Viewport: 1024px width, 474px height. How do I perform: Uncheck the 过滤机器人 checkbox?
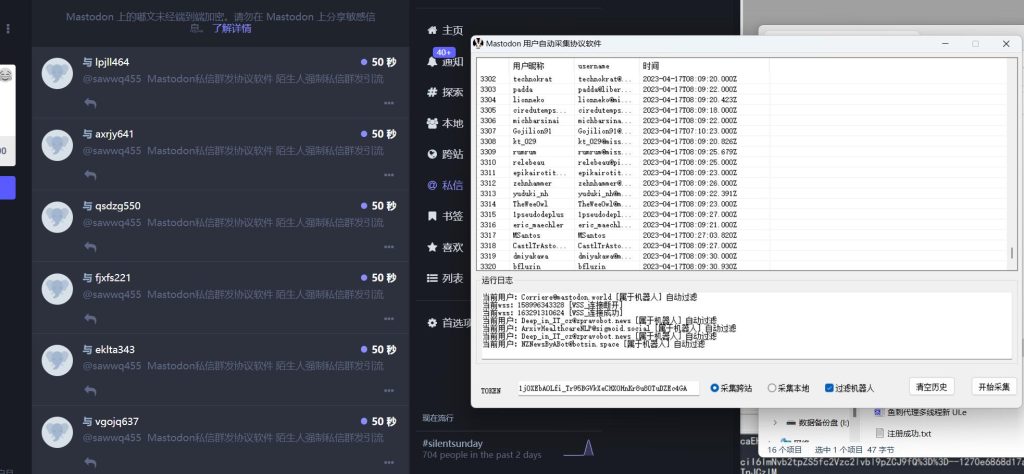coord(829,388)
